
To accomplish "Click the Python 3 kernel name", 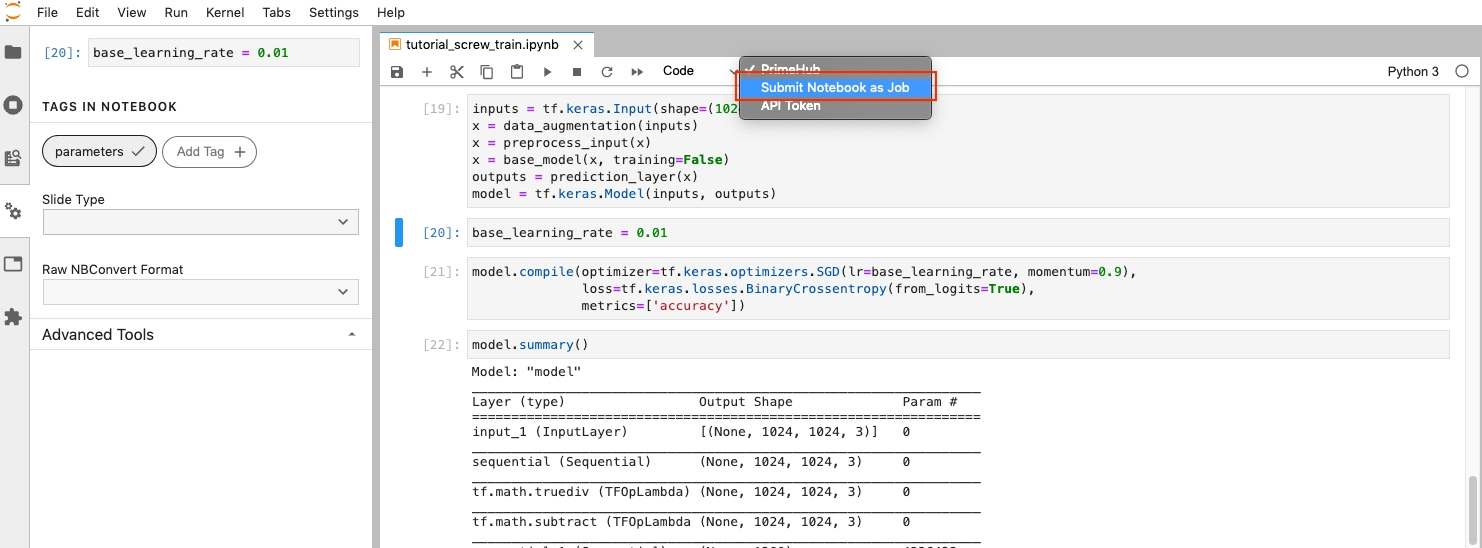I will point(1413,72).
